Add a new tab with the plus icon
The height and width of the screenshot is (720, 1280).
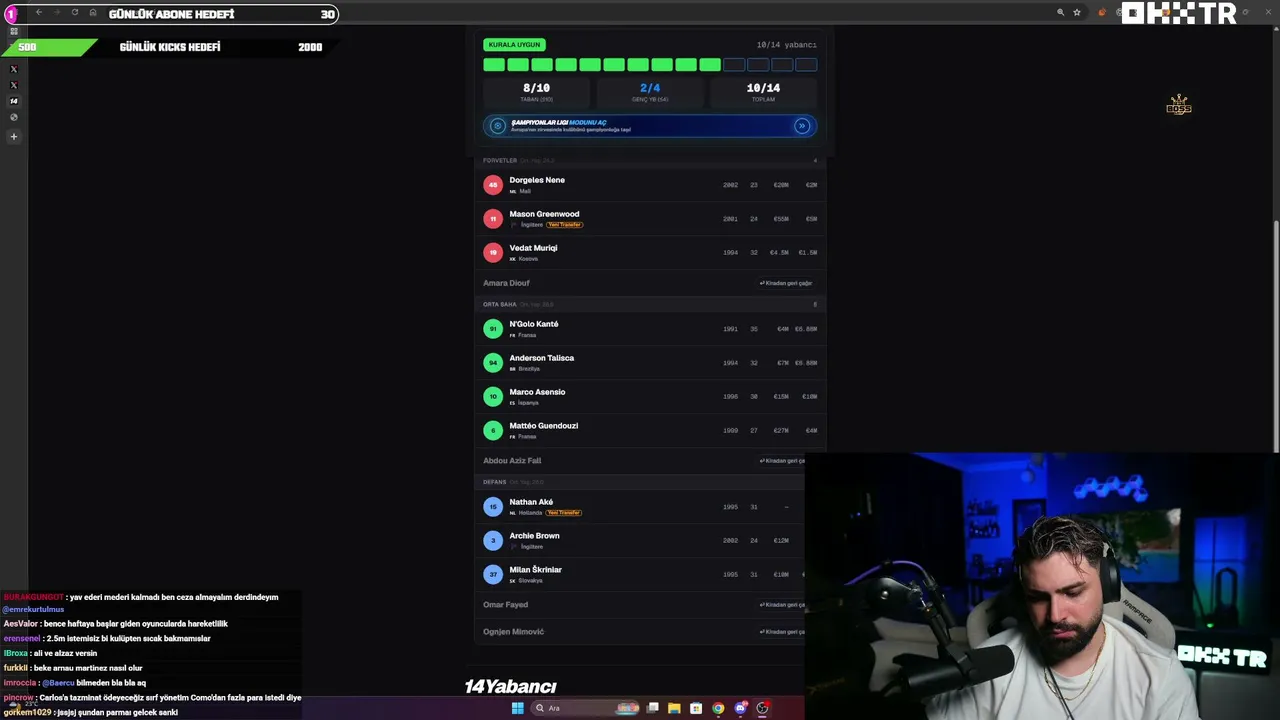pos(14,136)
